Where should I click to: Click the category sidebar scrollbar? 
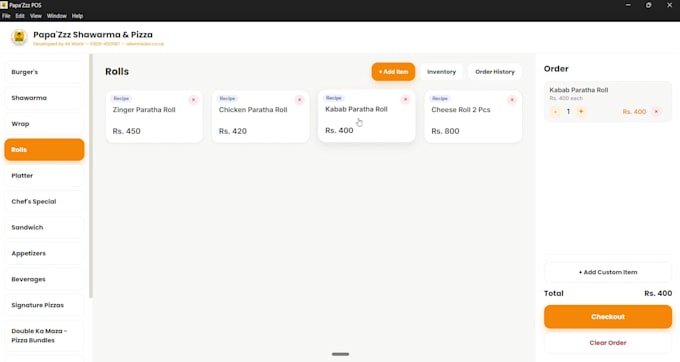coord(91,176)
